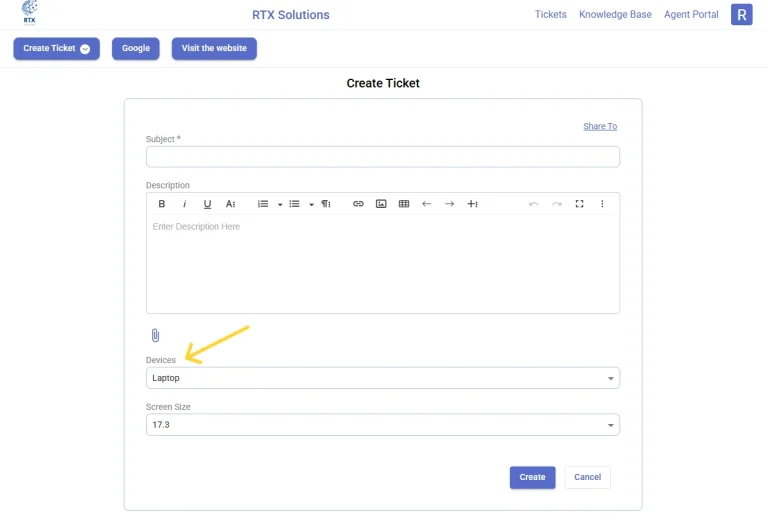The width and height of the screenshot is (768, 520).
Task: Focus the Subject input field
Action: (383, 157)
